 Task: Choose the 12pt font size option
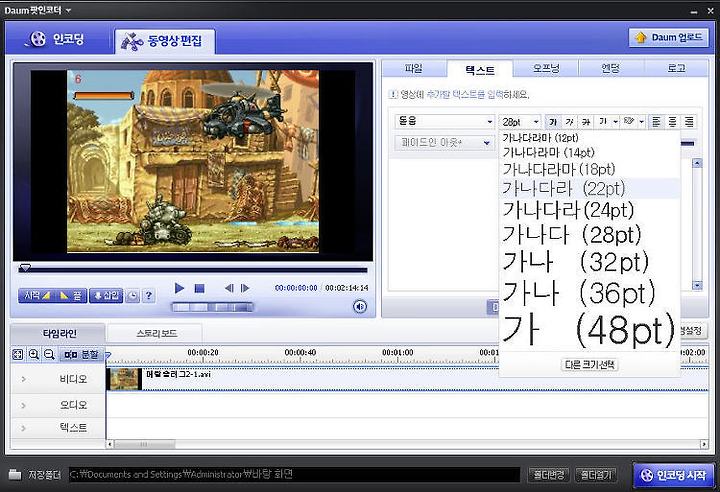(589, 138)
